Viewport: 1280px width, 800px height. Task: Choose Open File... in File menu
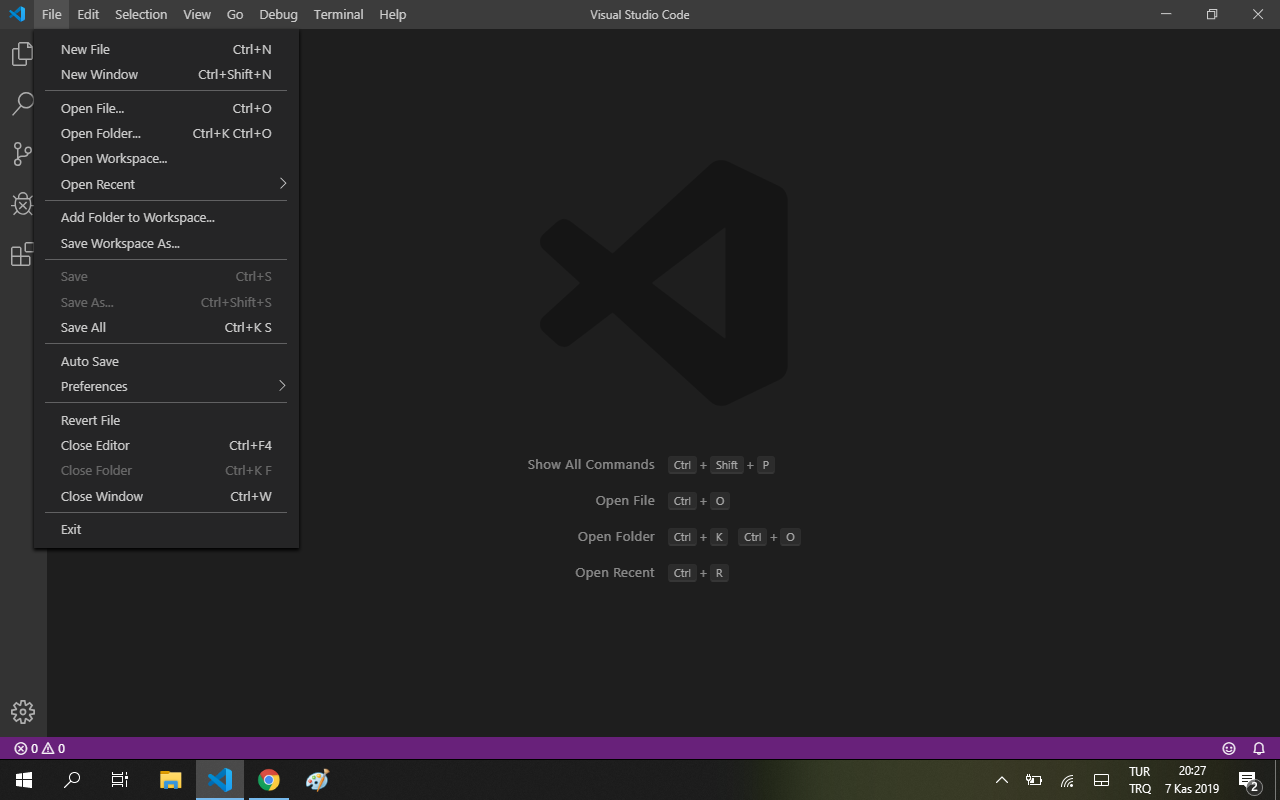coord(166,108)
